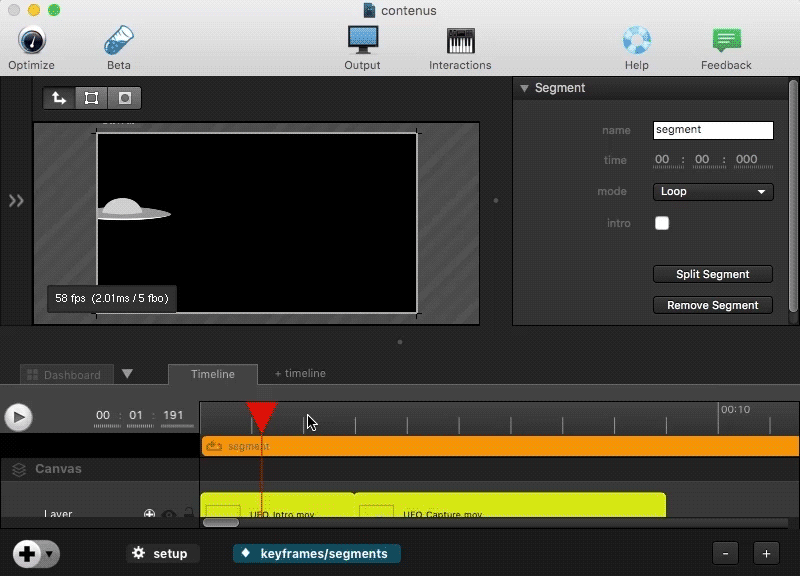Collapse the Segment panel triangle

[523, 88]
